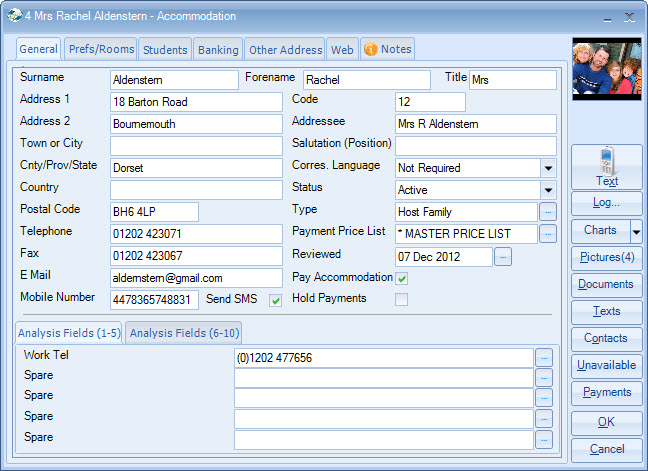
Task: Expand Corres. Language dropdown
Action: click(548, 168)
